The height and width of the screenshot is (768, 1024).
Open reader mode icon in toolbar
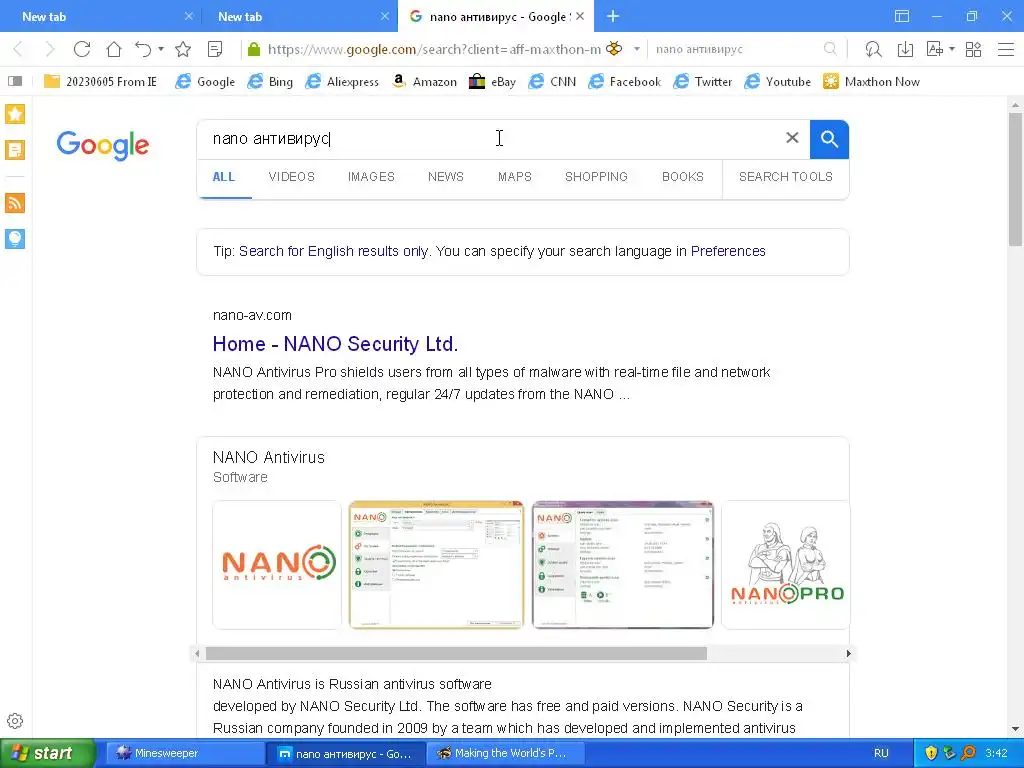coord(215,49)
